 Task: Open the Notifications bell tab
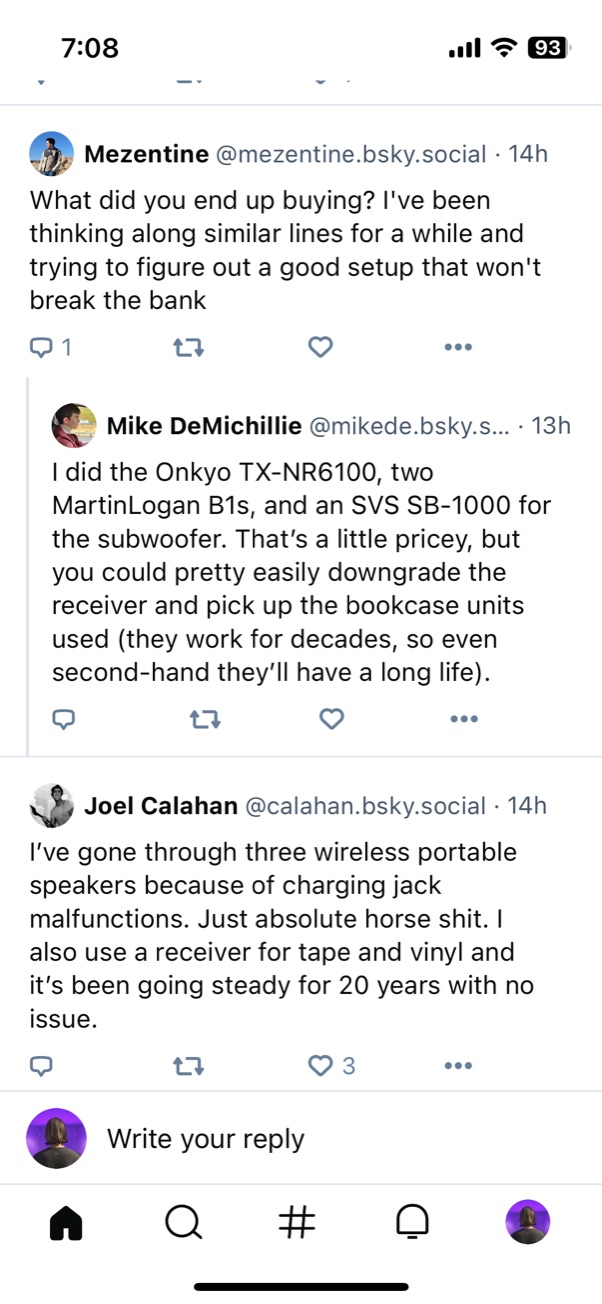click(x=412, y=1222)
